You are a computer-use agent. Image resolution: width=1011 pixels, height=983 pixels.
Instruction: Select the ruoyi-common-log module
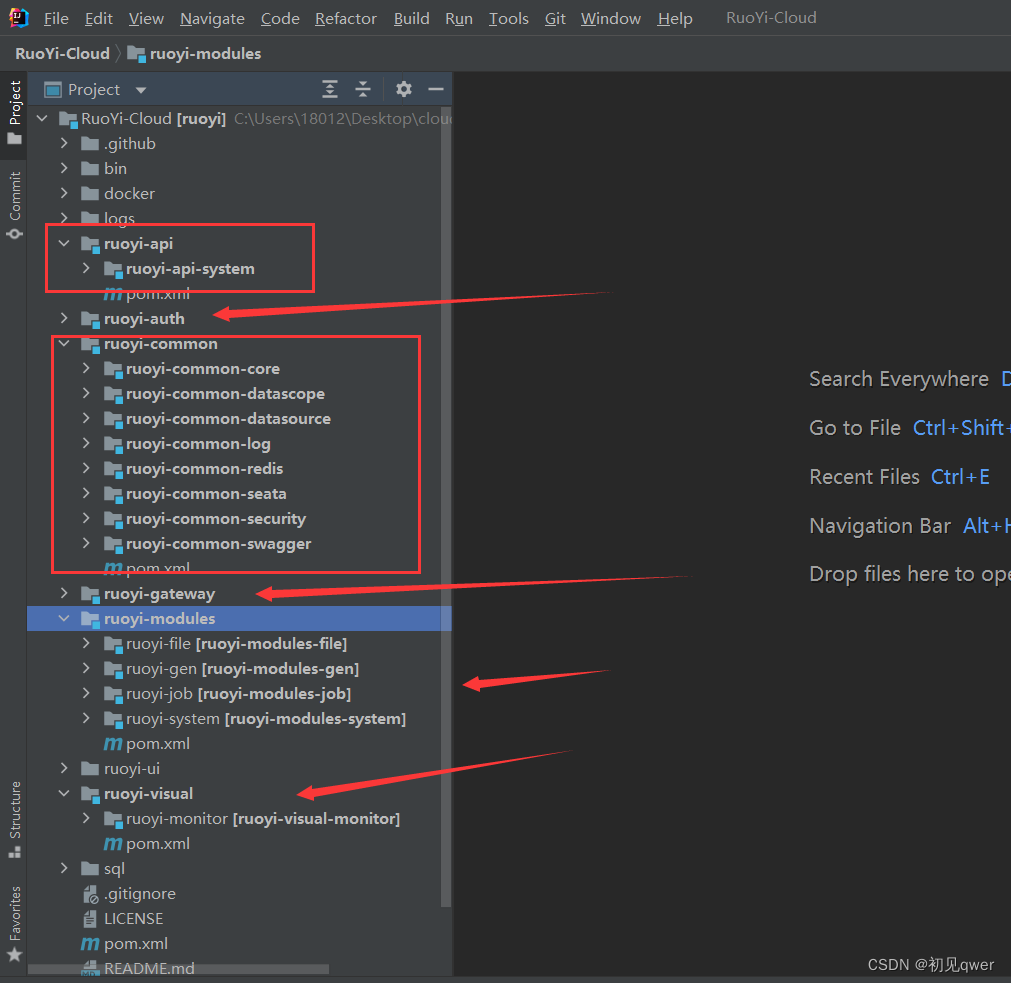[198, 444]
